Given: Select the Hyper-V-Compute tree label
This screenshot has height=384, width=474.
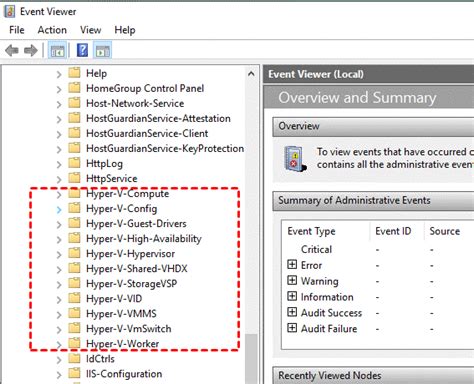Looking at the screenshot, I should 128,194.
